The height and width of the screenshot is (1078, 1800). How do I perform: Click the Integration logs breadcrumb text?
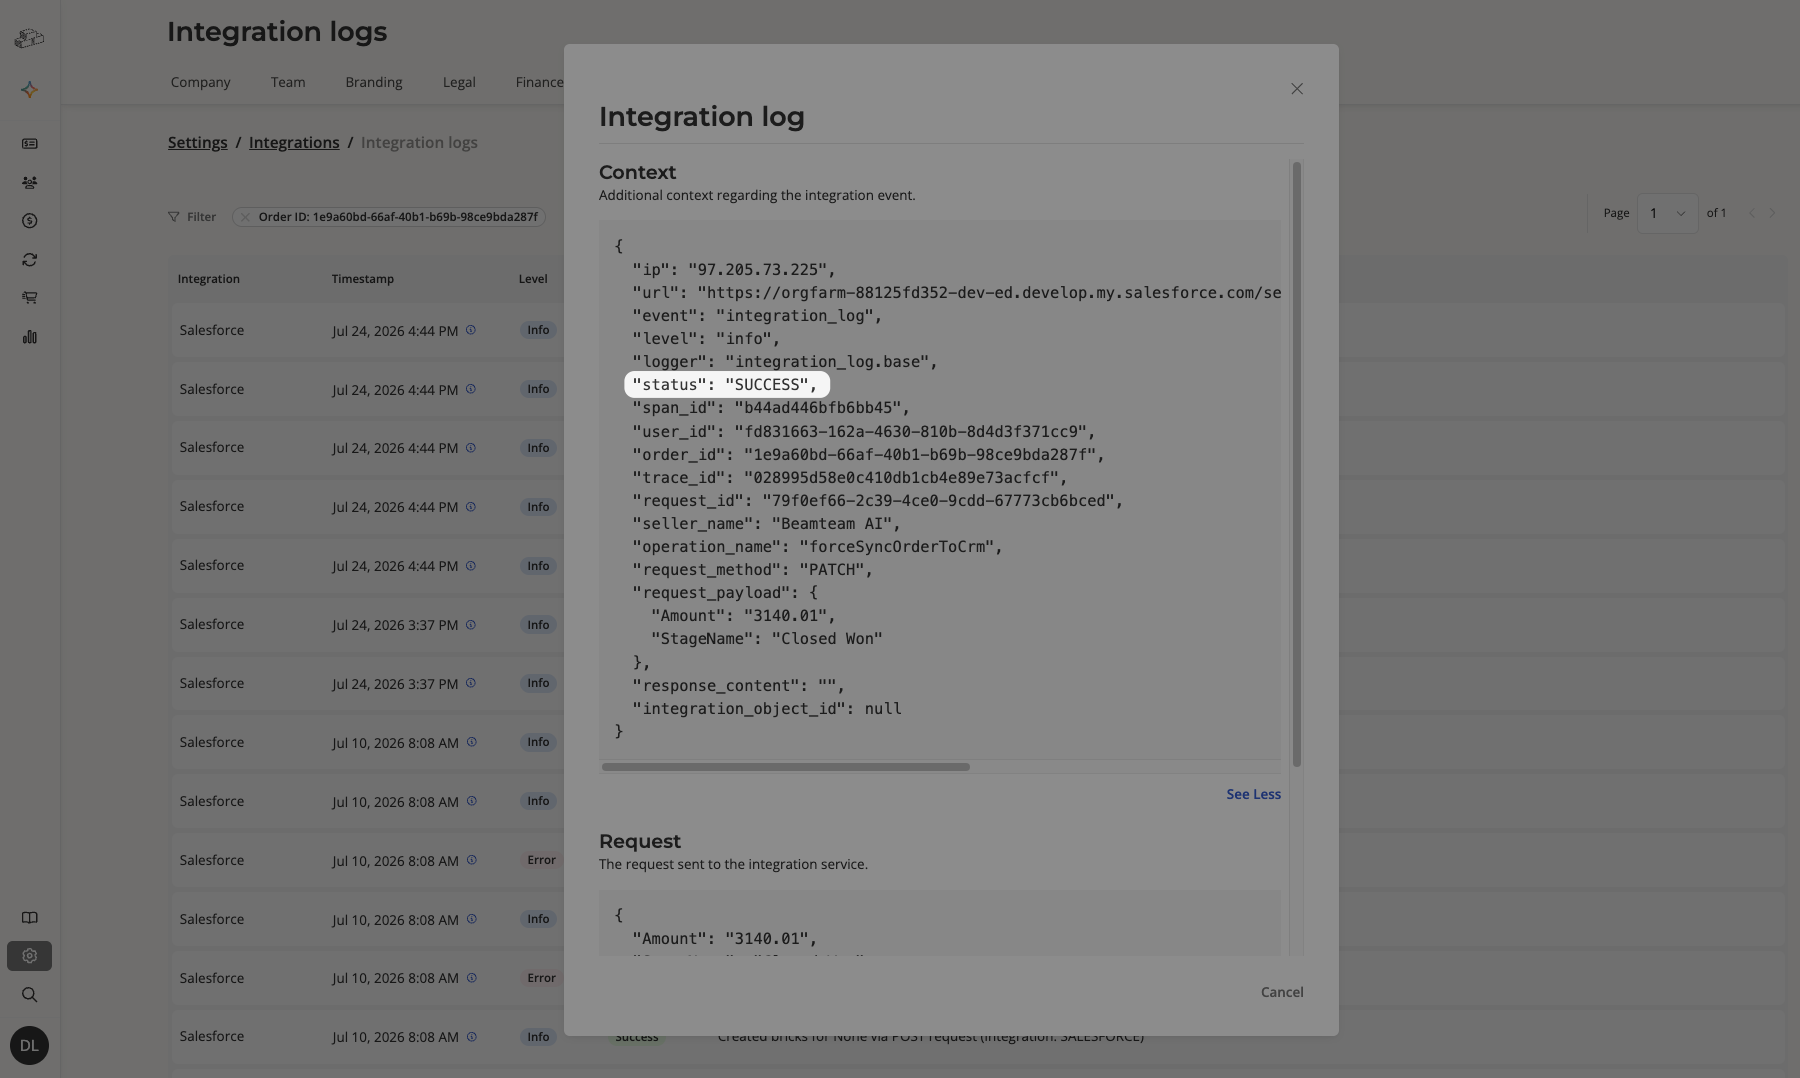[x=419, y=143]
